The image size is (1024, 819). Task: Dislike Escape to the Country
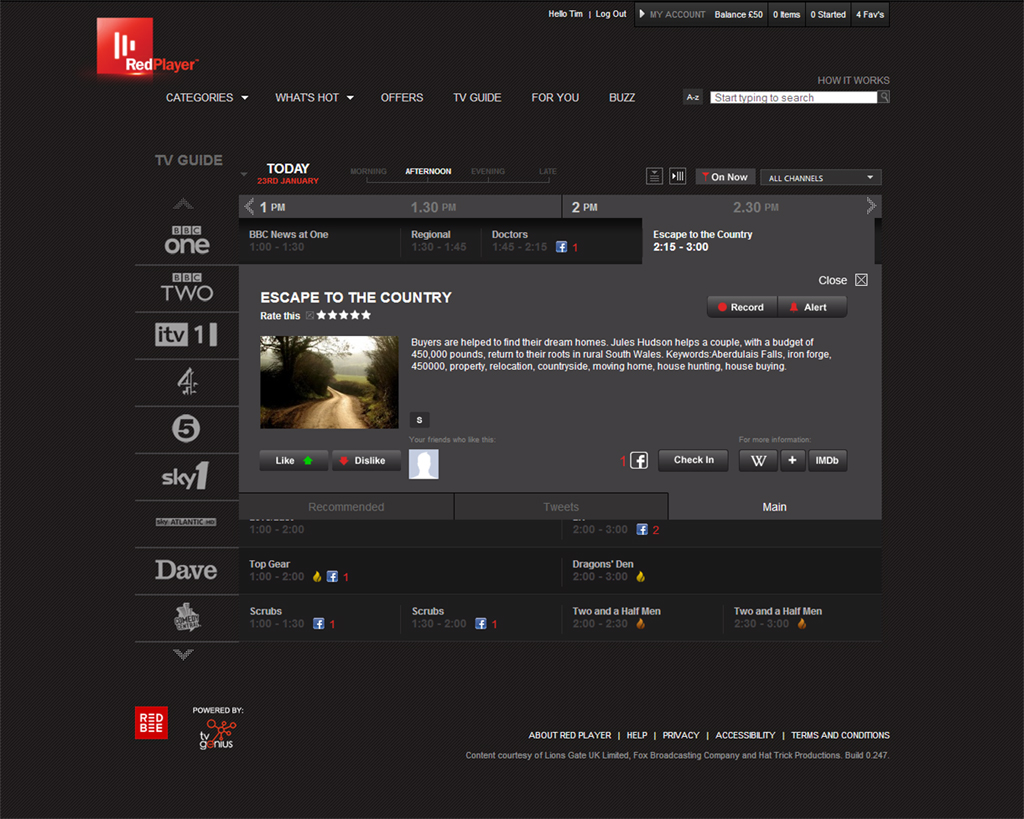366,460
